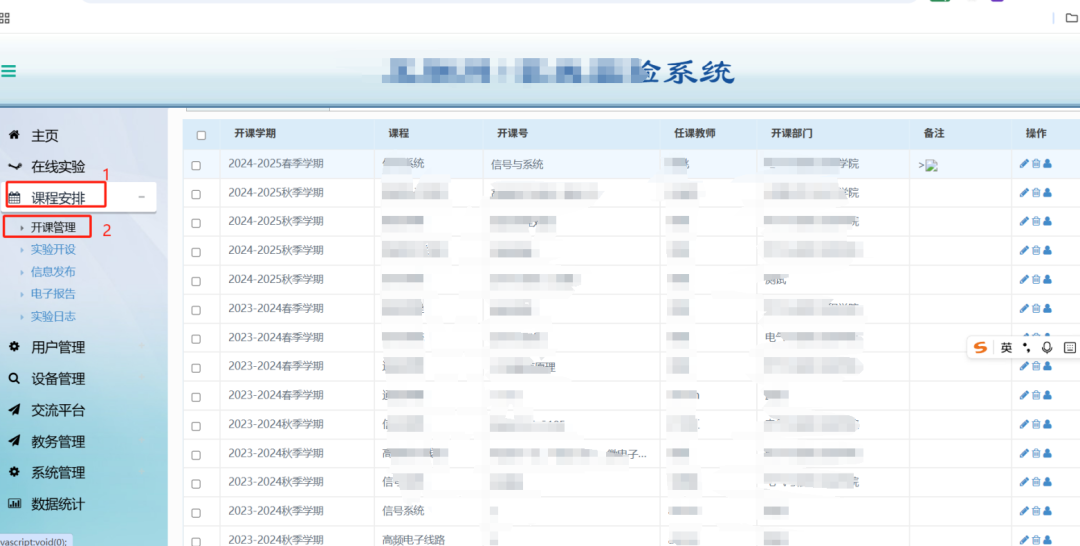Click the broken image icon in 备注 column

coord(931,165)
